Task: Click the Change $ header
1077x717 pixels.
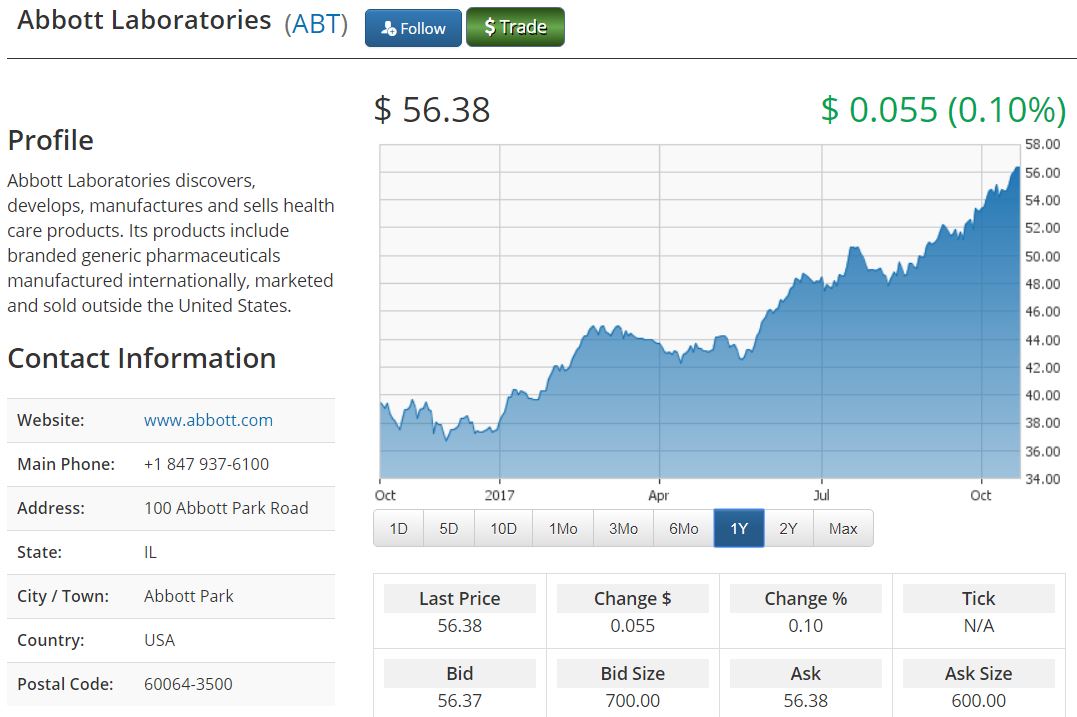Action: point(633,598)
